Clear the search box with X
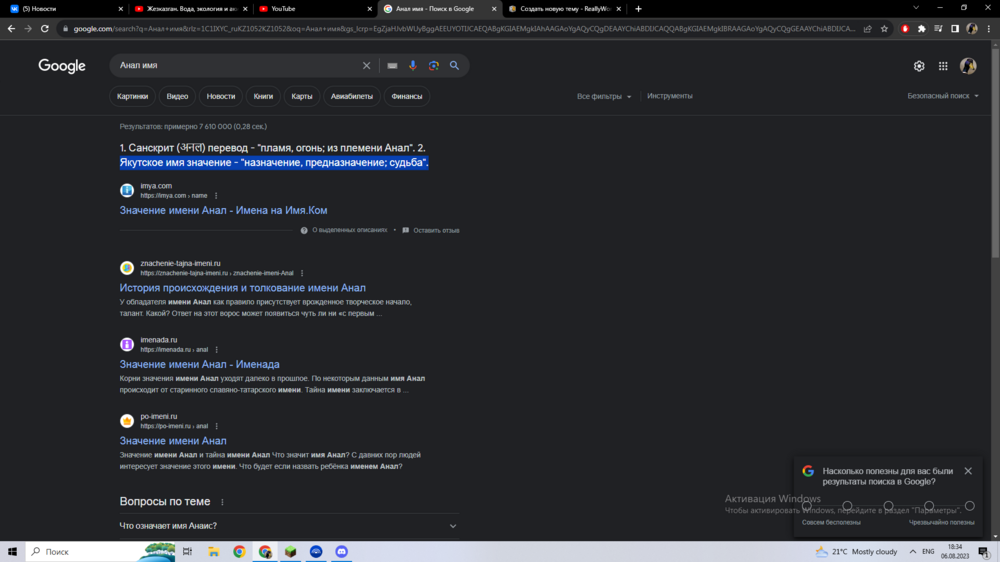 tap(366, 66)
